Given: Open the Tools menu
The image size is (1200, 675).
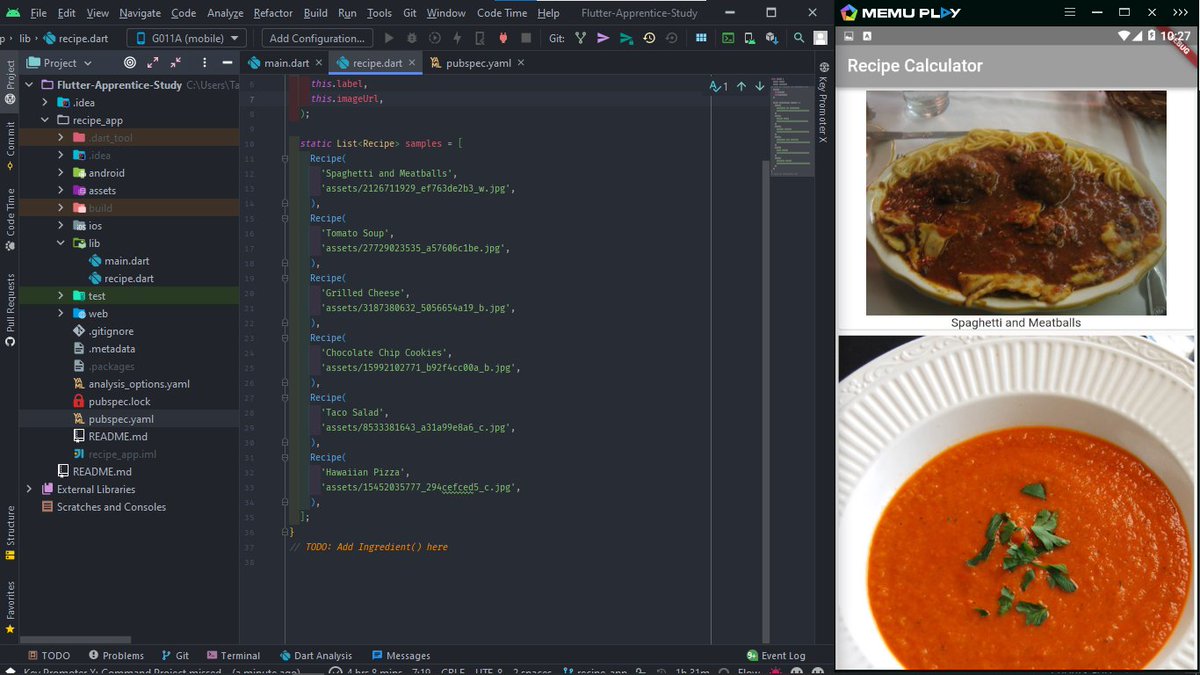Looking at the screenshot, I should [x=379, y=13].
